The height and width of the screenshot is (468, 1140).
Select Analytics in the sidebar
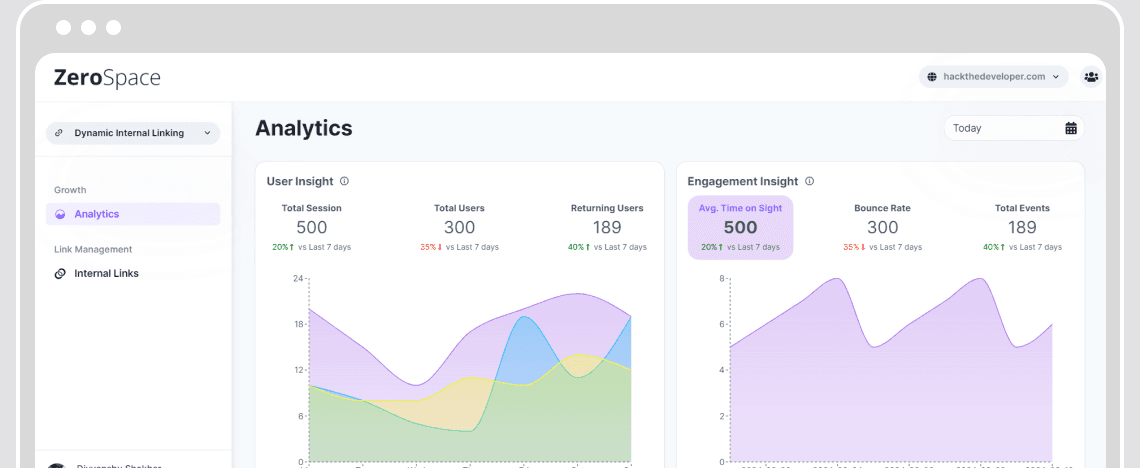133,214
